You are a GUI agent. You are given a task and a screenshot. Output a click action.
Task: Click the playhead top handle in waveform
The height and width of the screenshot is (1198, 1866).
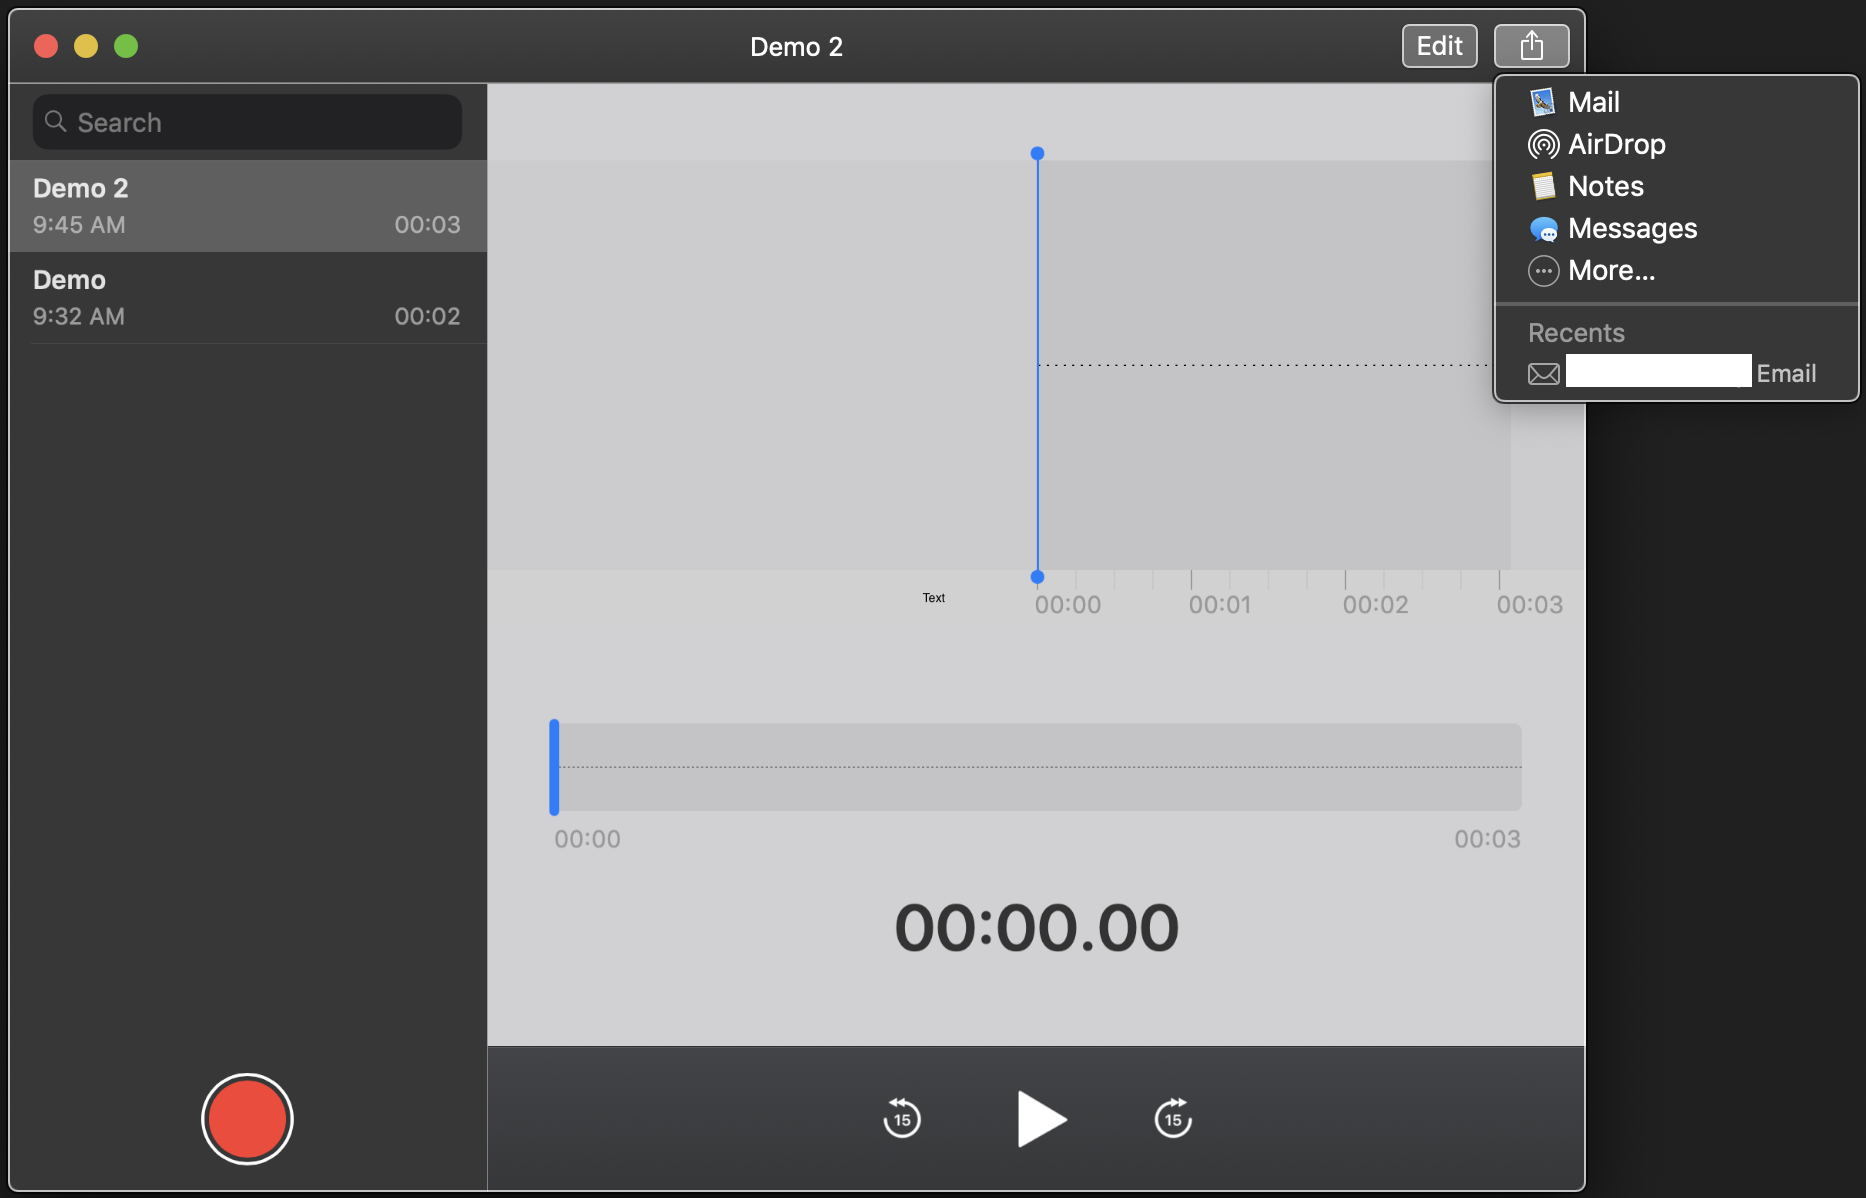click(1037, 153)
